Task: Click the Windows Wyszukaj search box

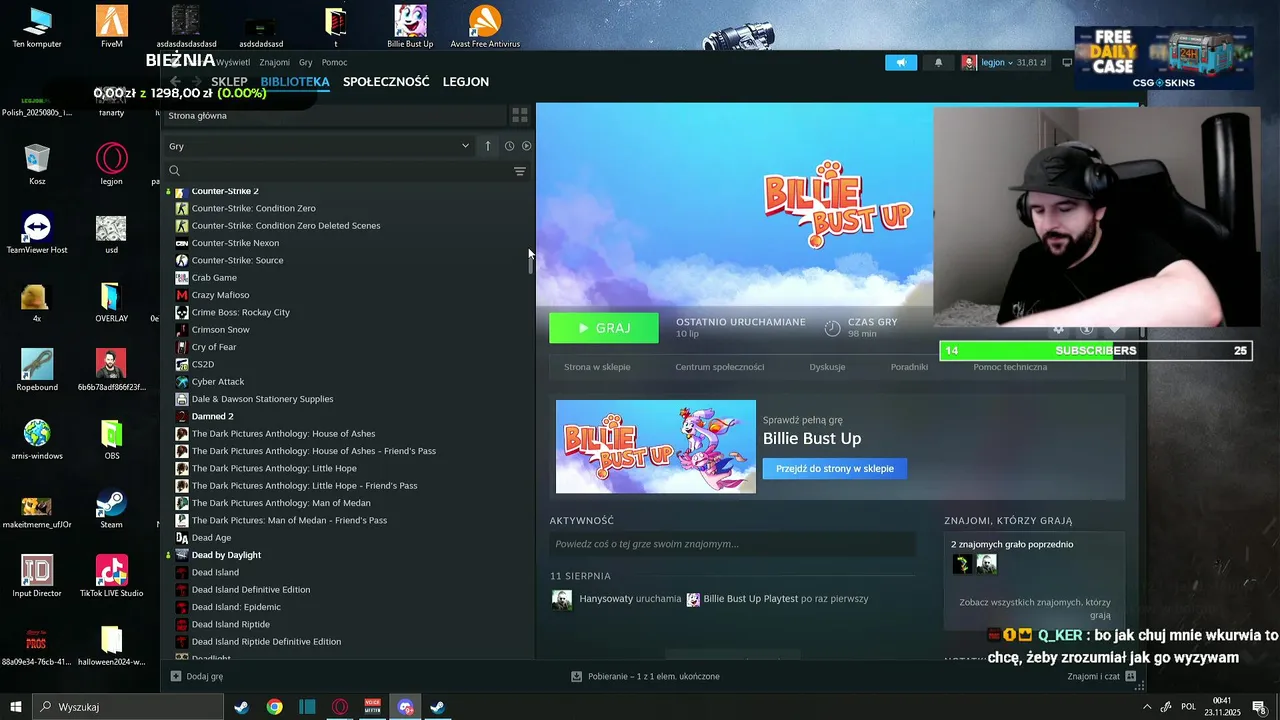Action: click(x=128, y=707)
